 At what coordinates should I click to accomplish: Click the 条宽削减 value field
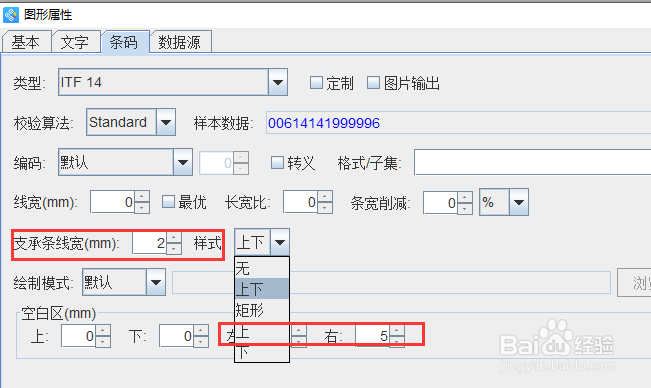coord(441,203)
